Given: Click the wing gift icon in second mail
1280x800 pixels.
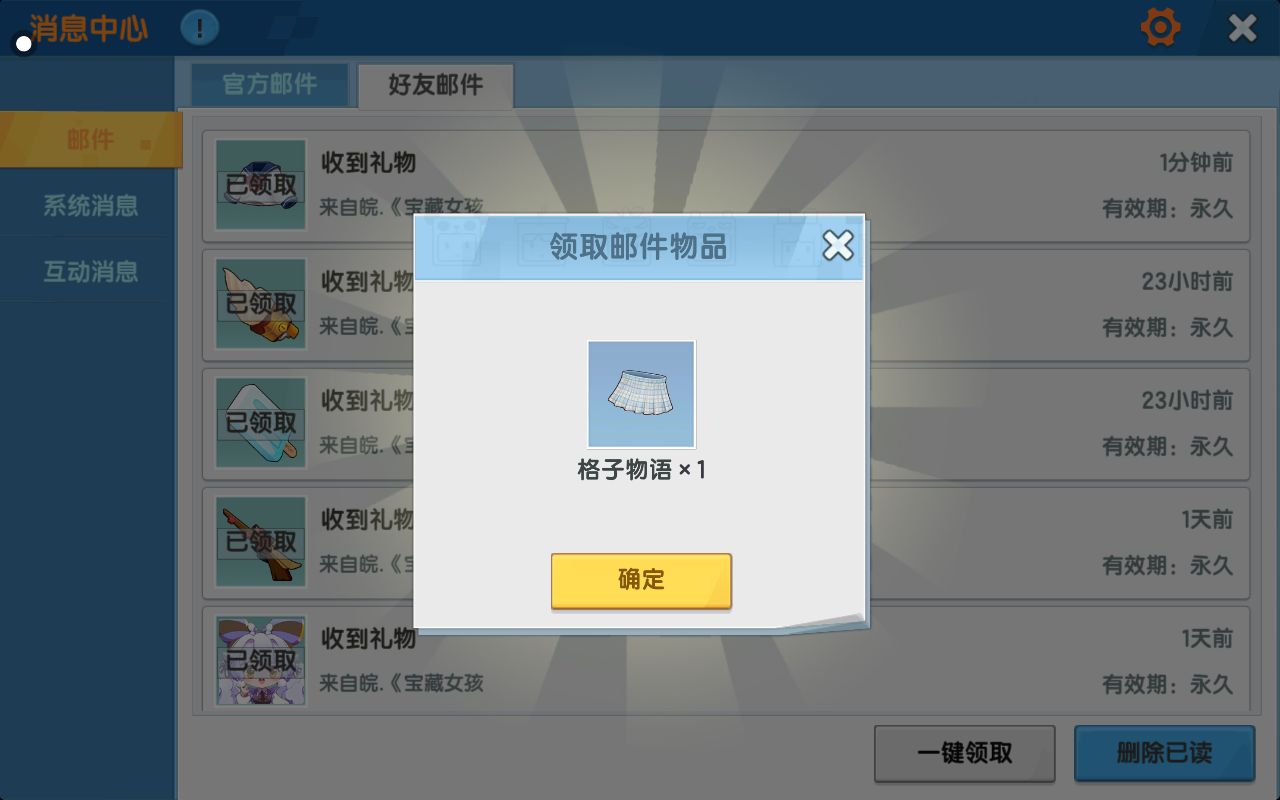Looking at the screenshot, I should 261,304.
